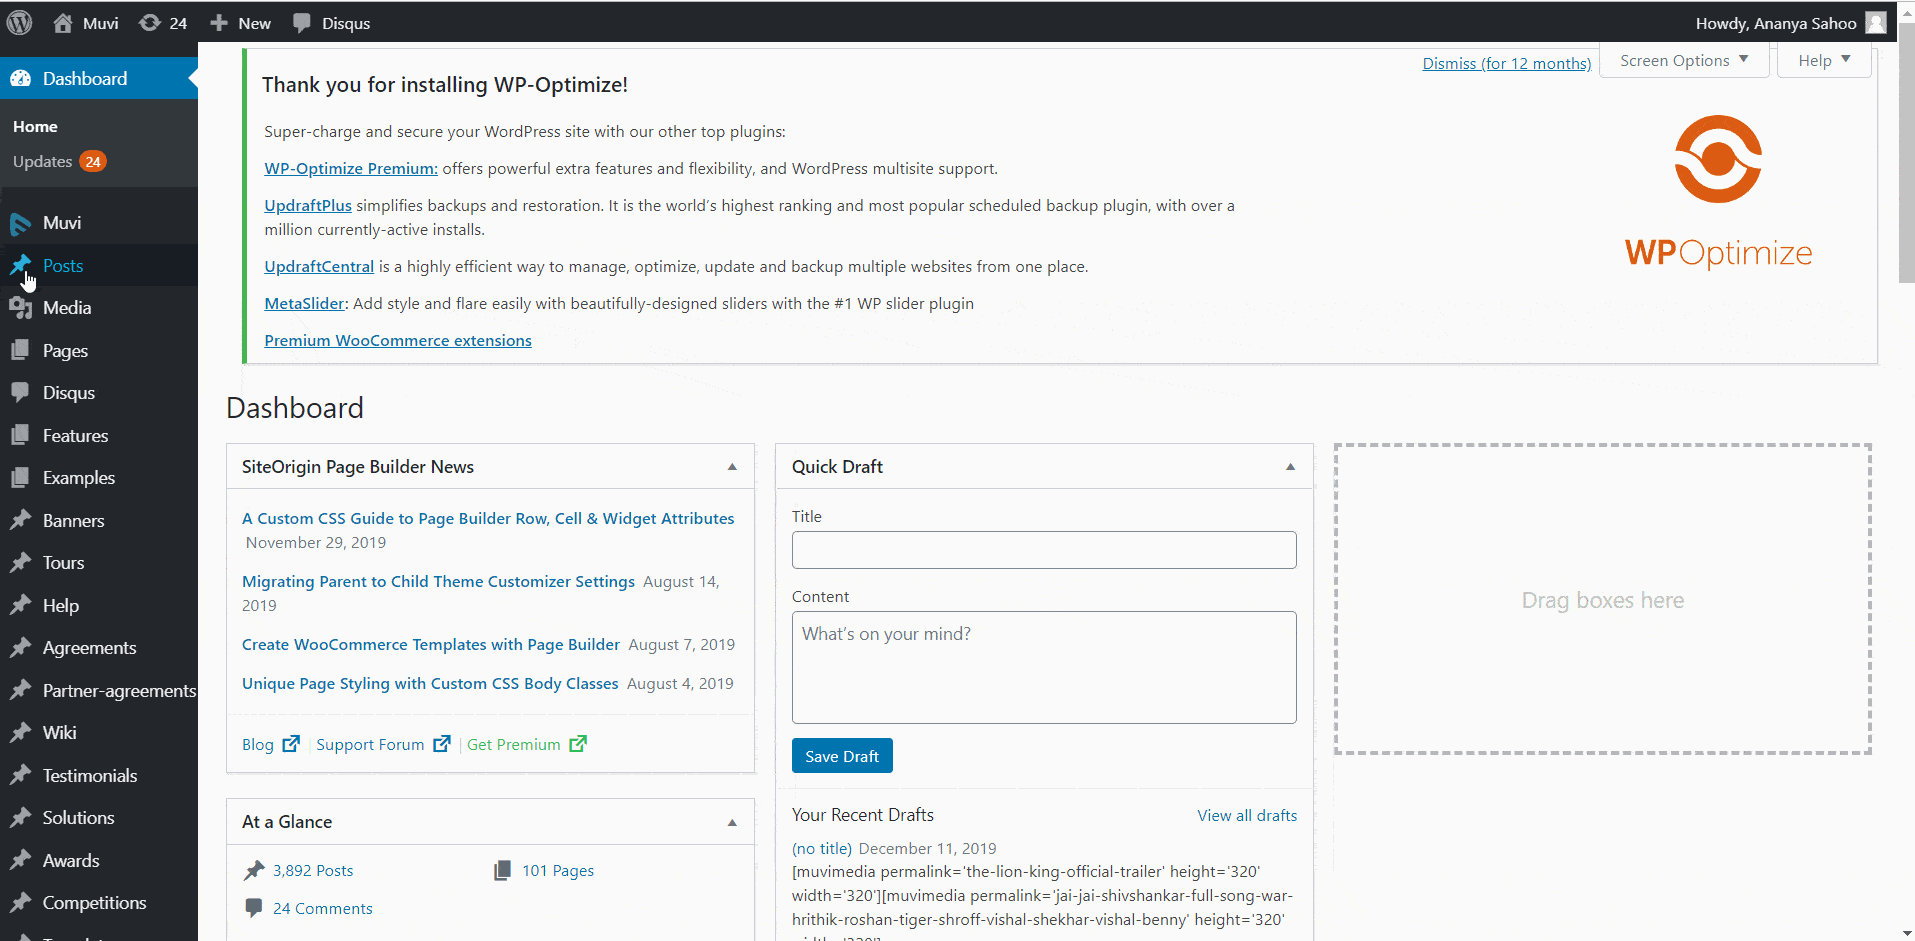
Task: Click the Media icon in the sidebar
Action: (x=20, y=308)
